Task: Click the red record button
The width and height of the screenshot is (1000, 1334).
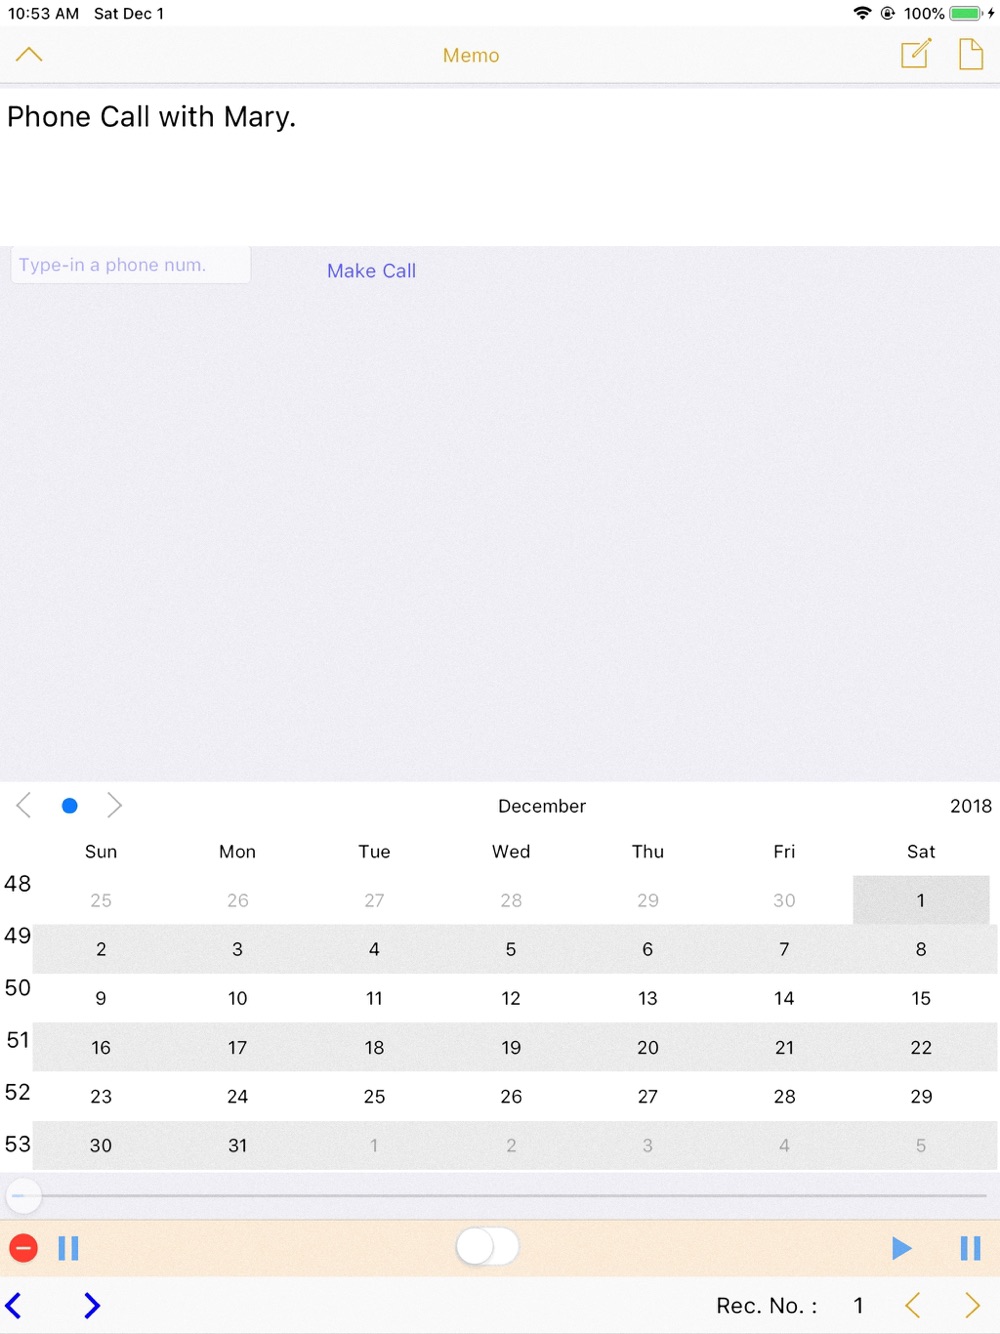Action: [x=23, y=1248]
